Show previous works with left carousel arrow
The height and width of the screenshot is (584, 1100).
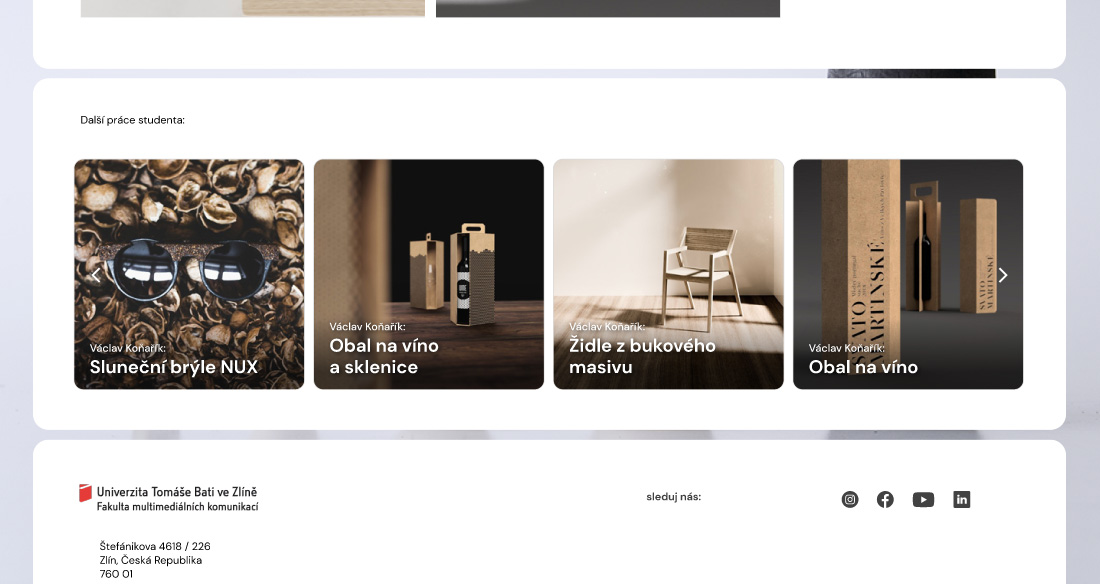(96, 275)
